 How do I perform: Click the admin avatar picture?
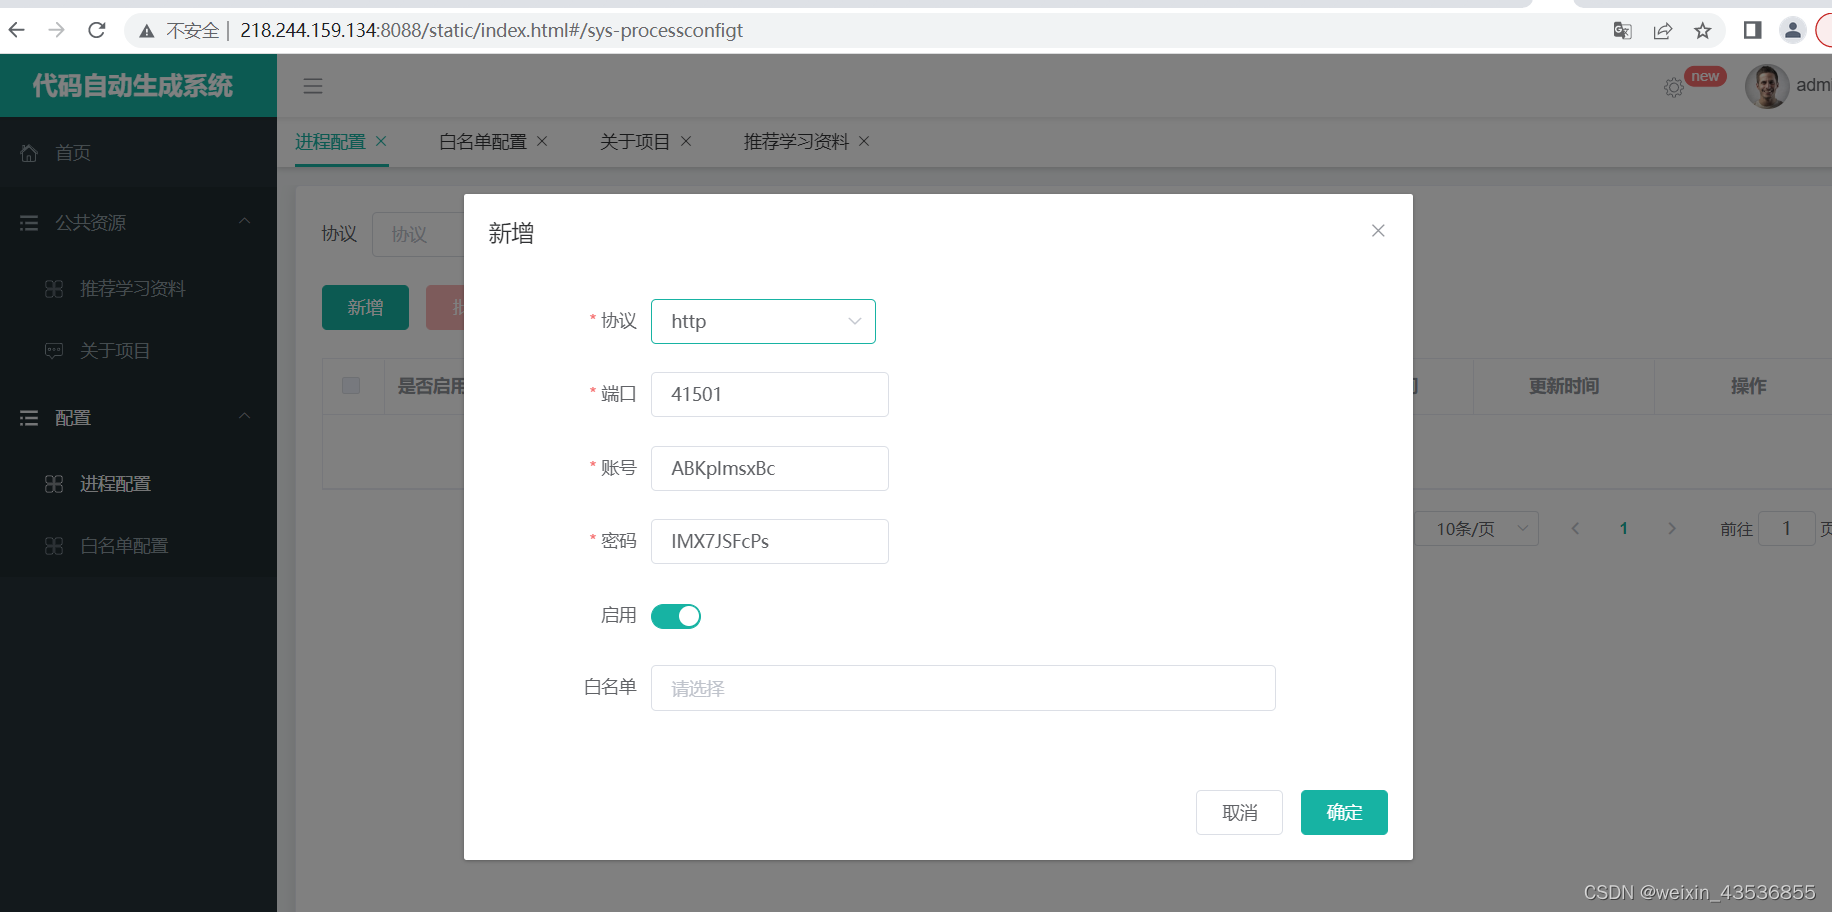(x=1767, y=86)
